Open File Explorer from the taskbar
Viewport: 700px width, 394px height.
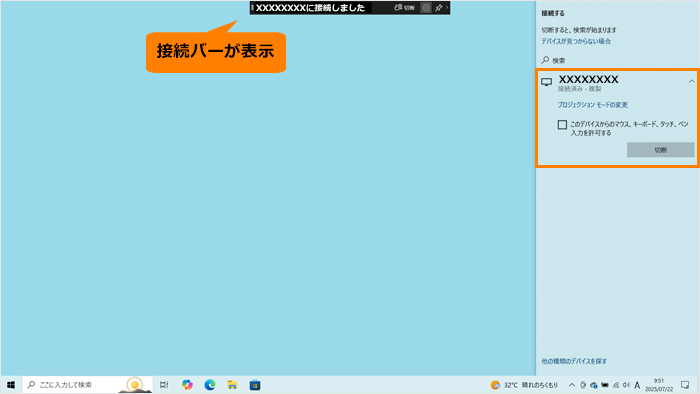pyautogui.click(x=232, y=385)
